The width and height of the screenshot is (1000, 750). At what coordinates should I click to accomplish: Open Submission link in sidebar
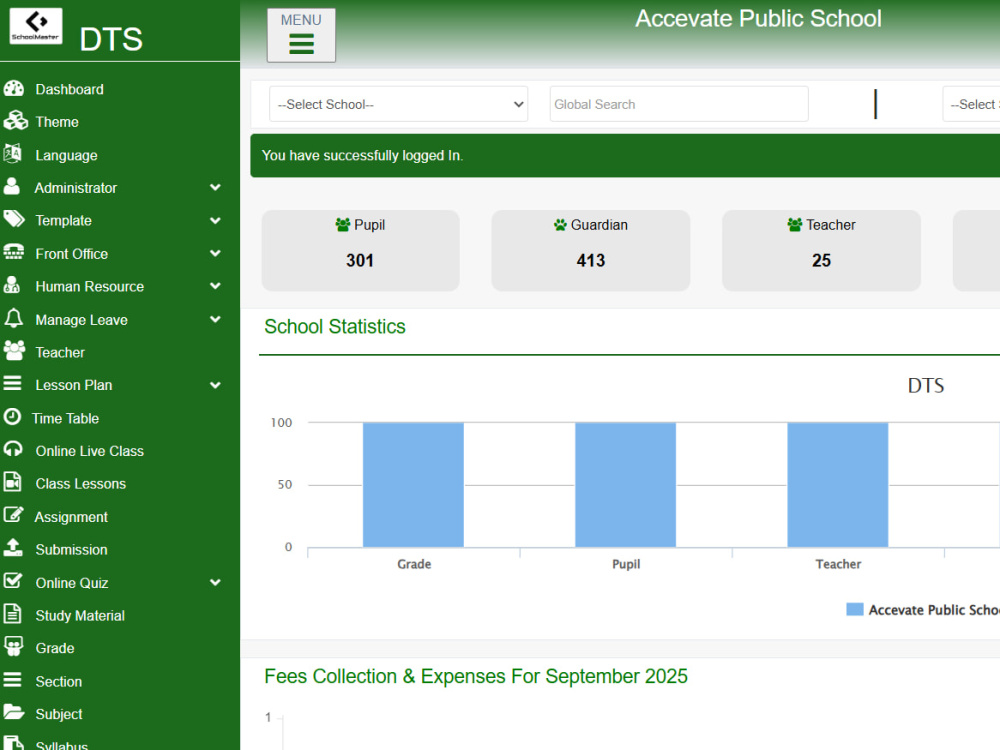71,549
